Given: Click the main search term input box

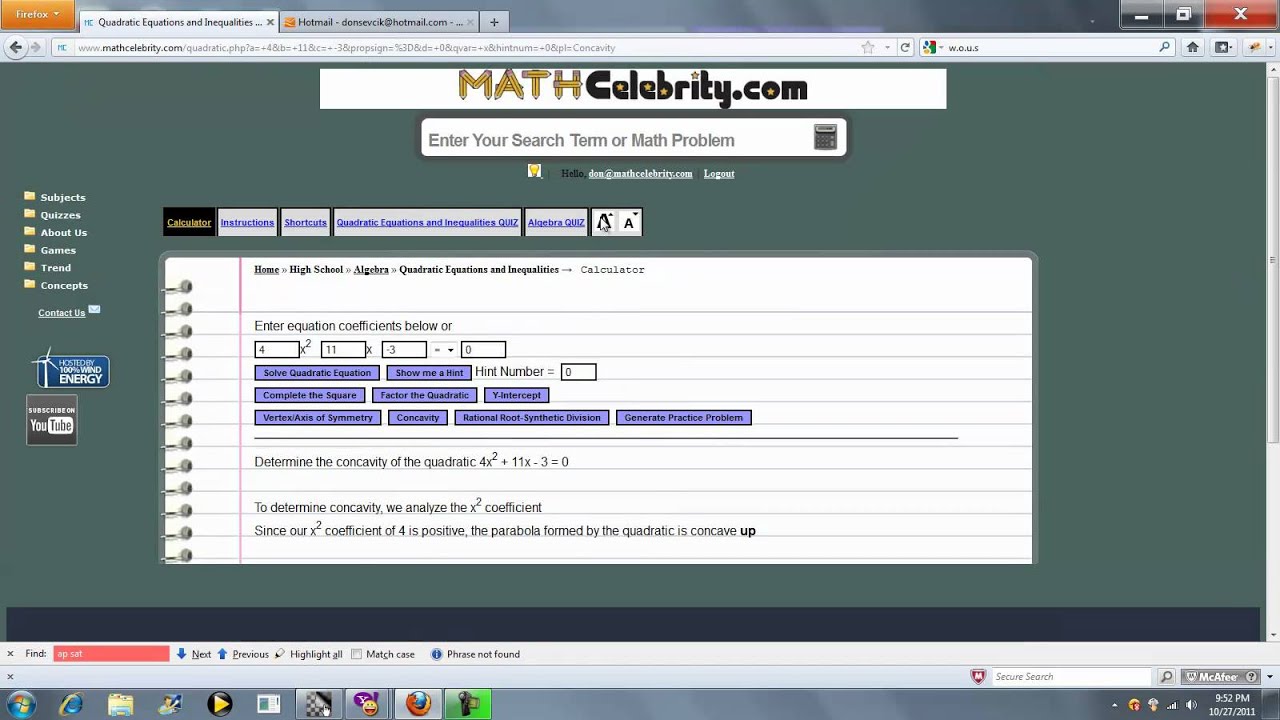Looking at the screenshot, I should point(617,140).
